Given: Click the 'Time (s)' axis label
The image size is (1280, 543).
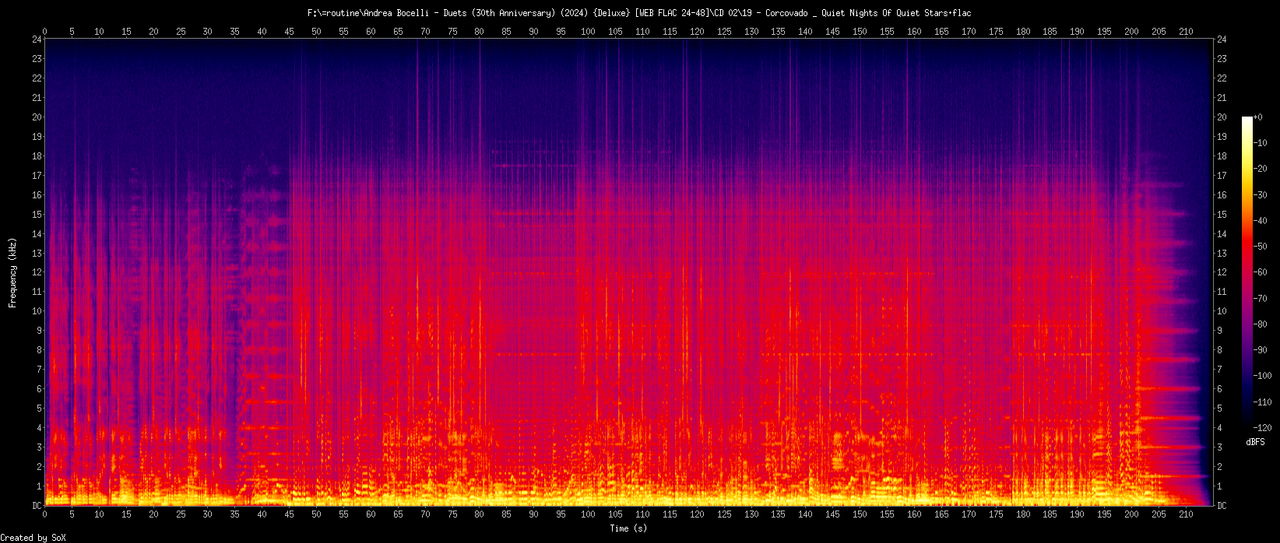Looking at the screenshot, I should (x=630, y=527).
